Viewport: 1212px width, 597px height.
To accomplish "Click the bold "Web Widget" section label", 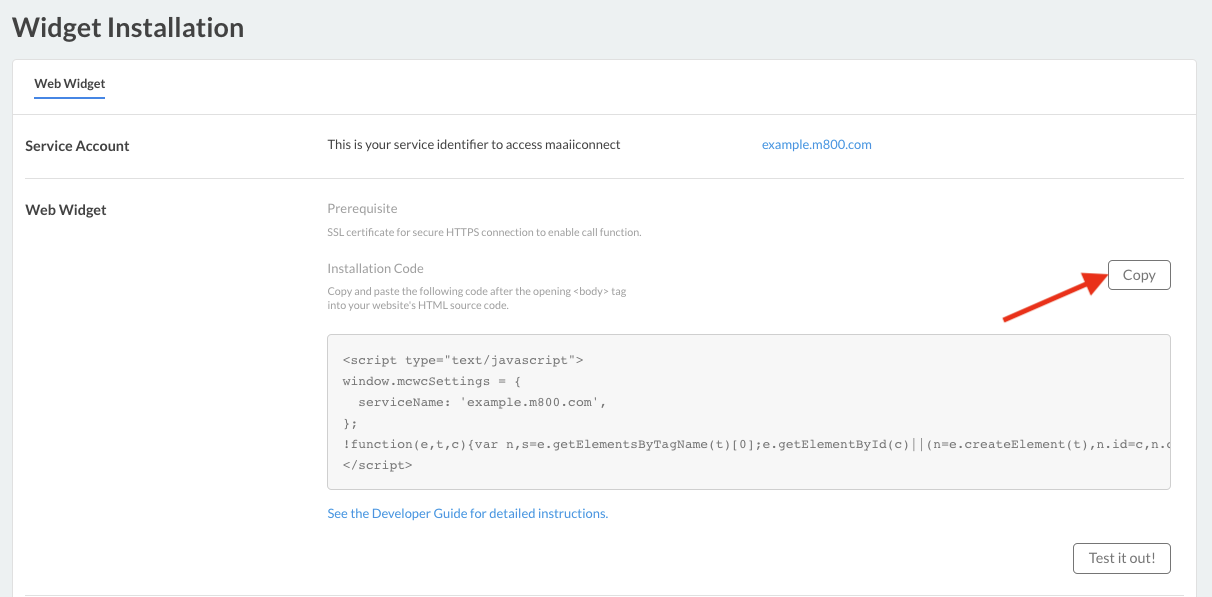I will click(66, 210).
